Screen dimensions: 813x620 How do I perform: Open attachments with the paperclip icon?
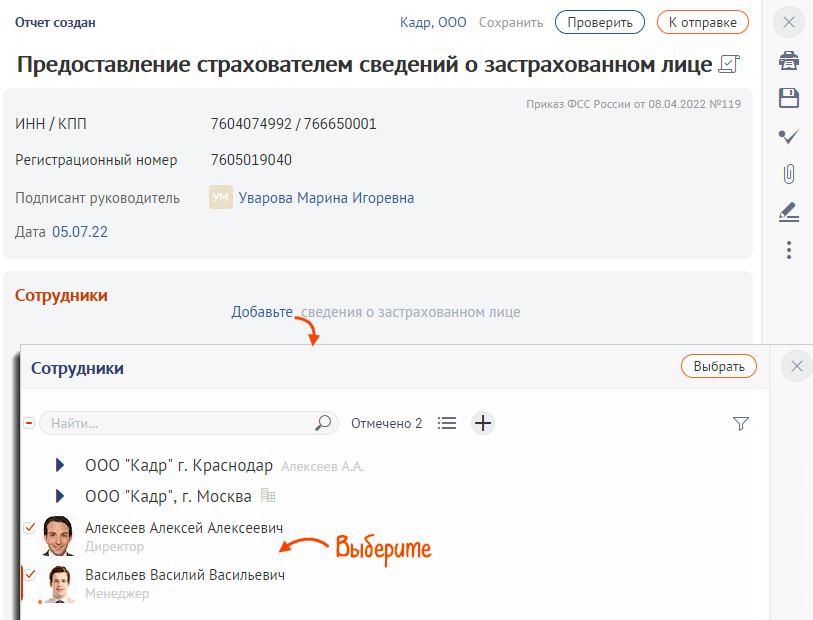[789, 174]
